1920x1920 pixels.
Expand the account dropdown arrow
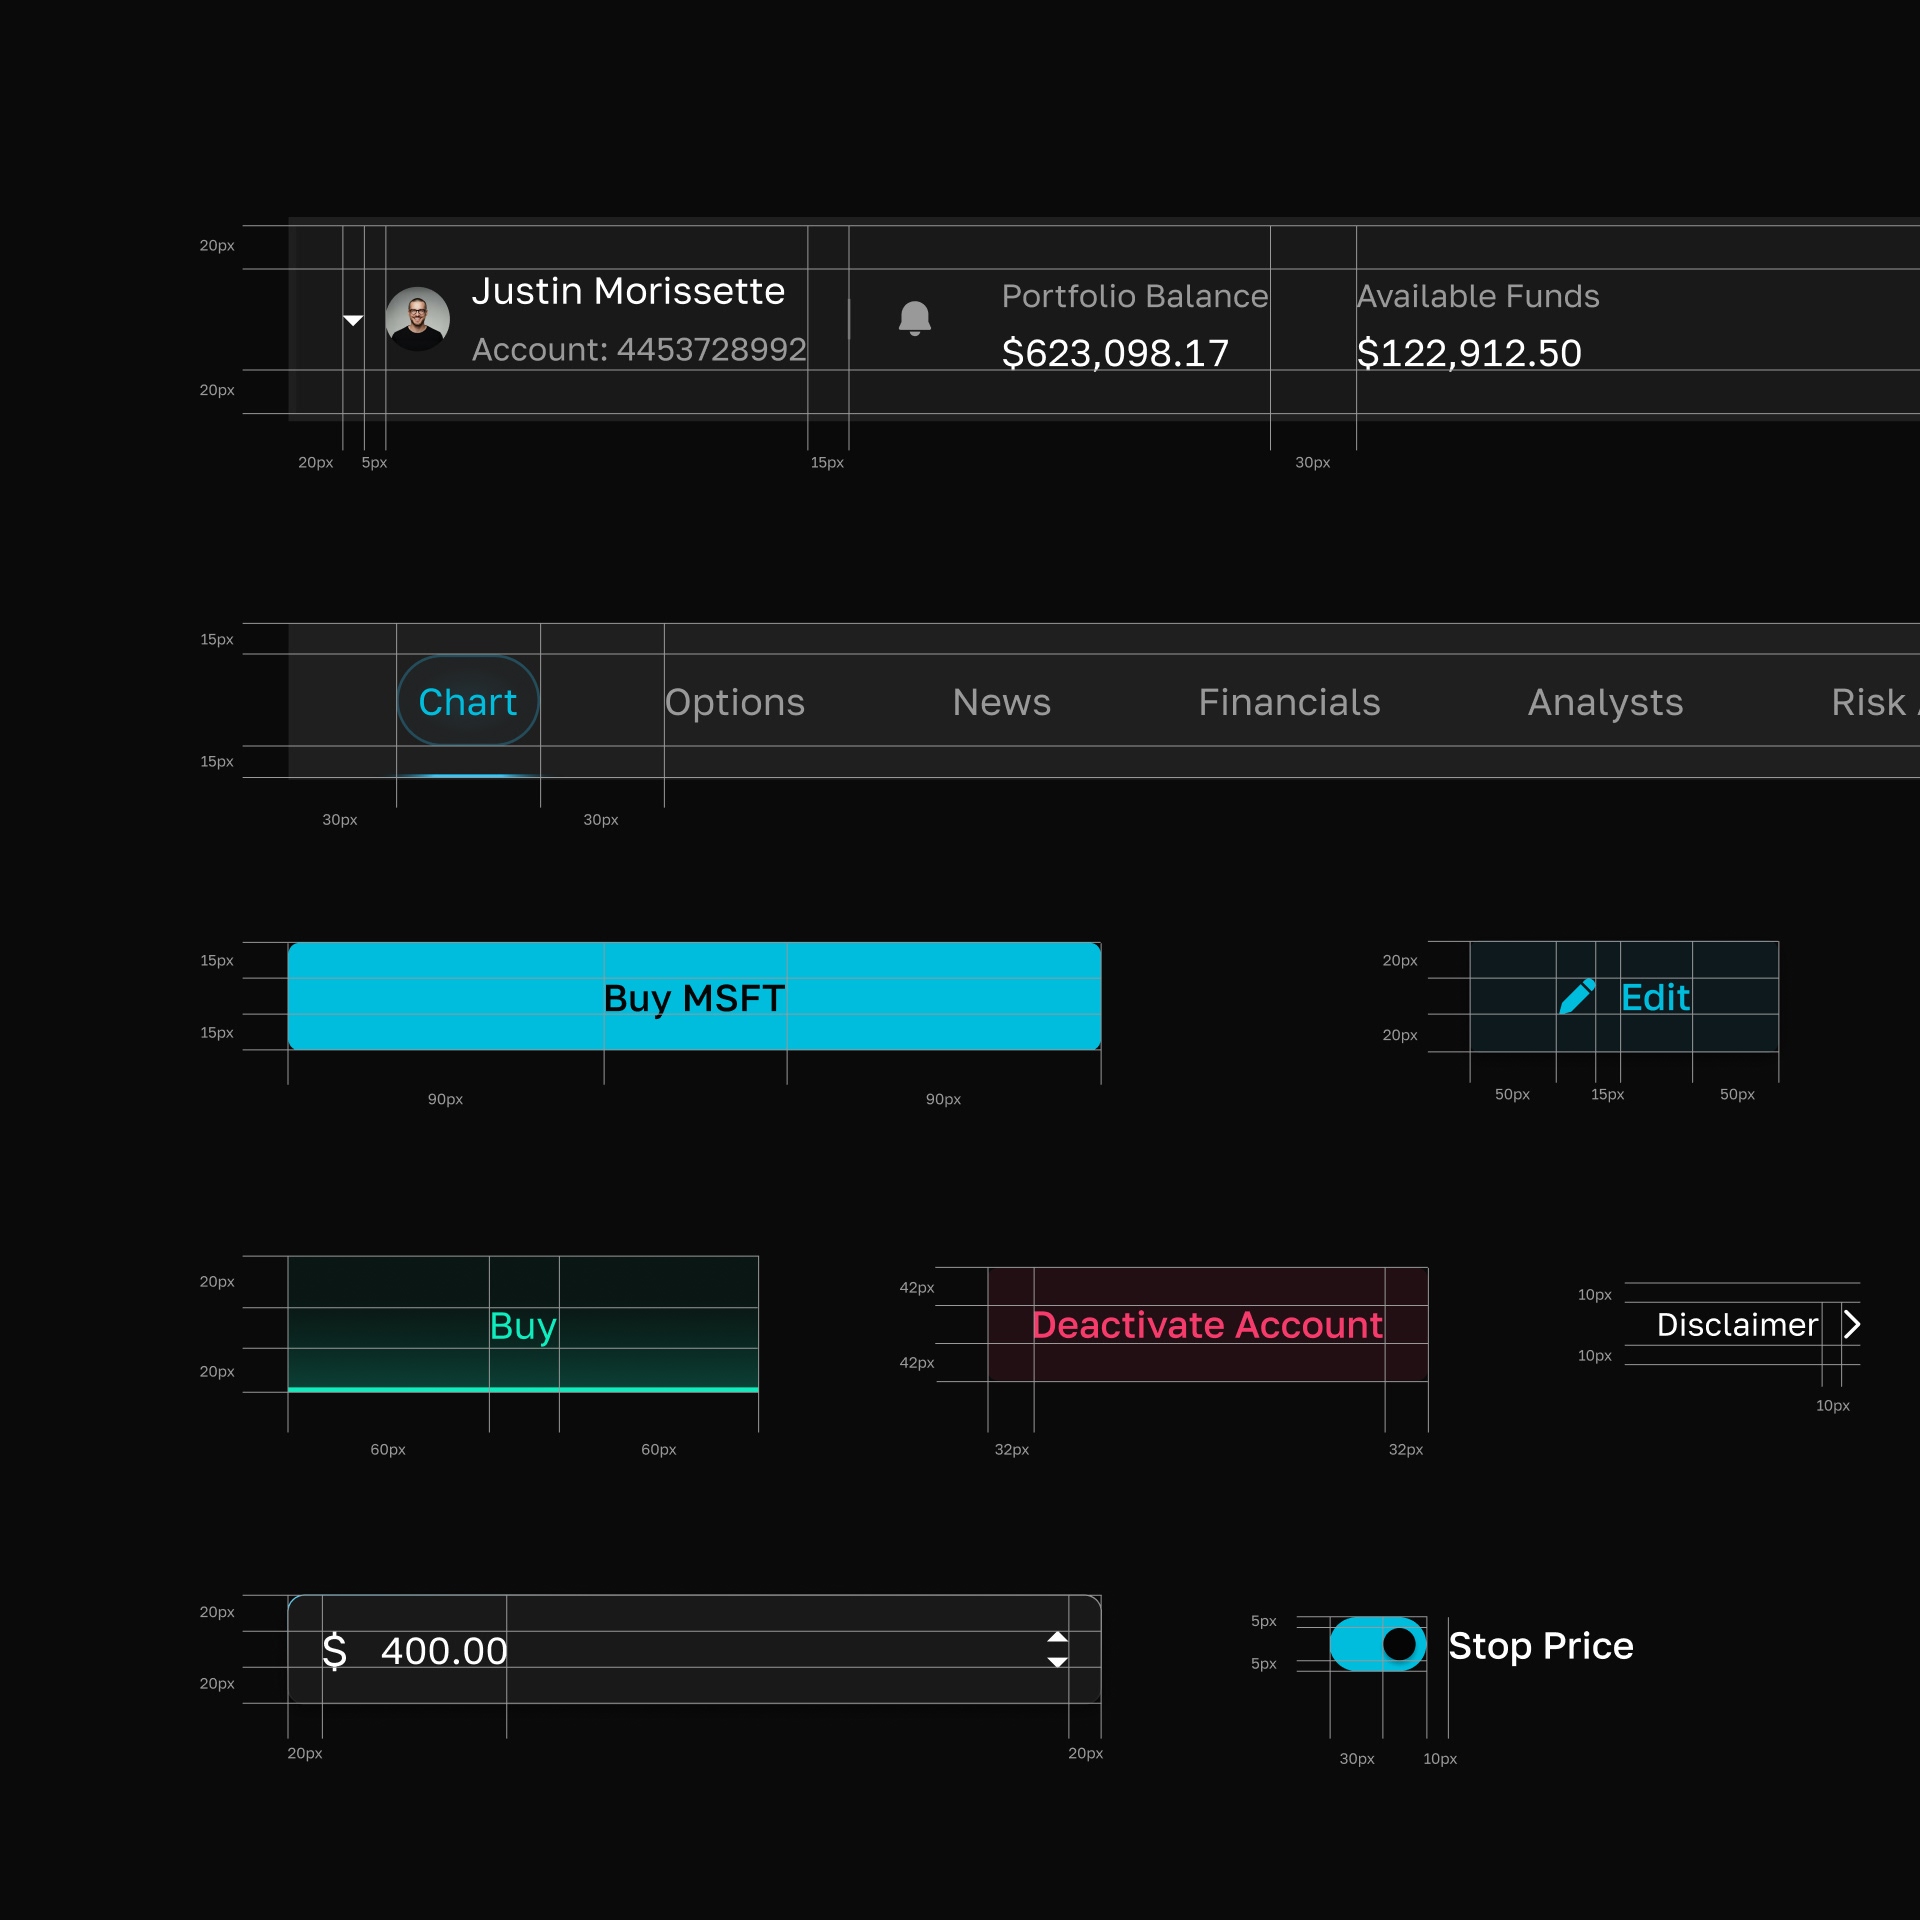(x=353, y=320)
